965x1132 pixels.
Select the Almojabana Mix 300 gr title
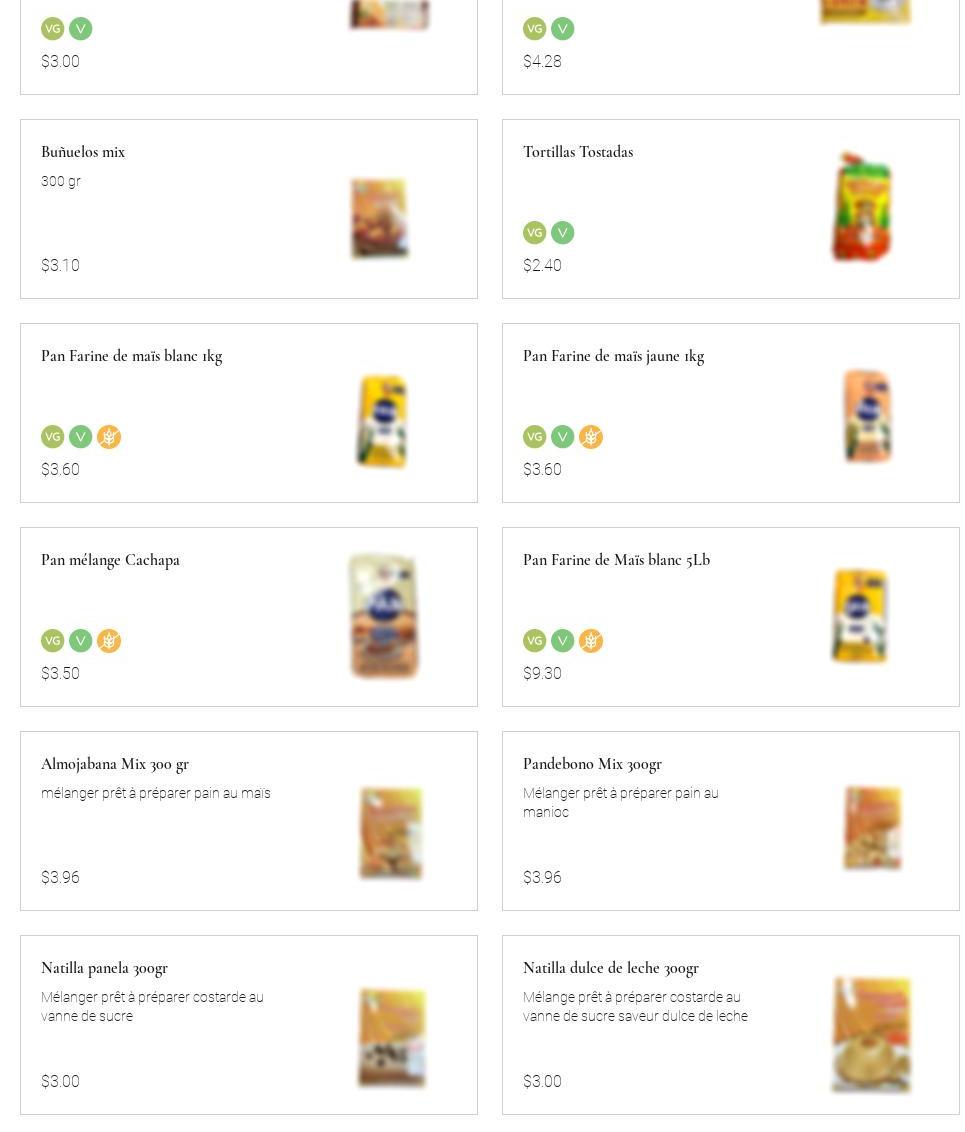(115, 764)
